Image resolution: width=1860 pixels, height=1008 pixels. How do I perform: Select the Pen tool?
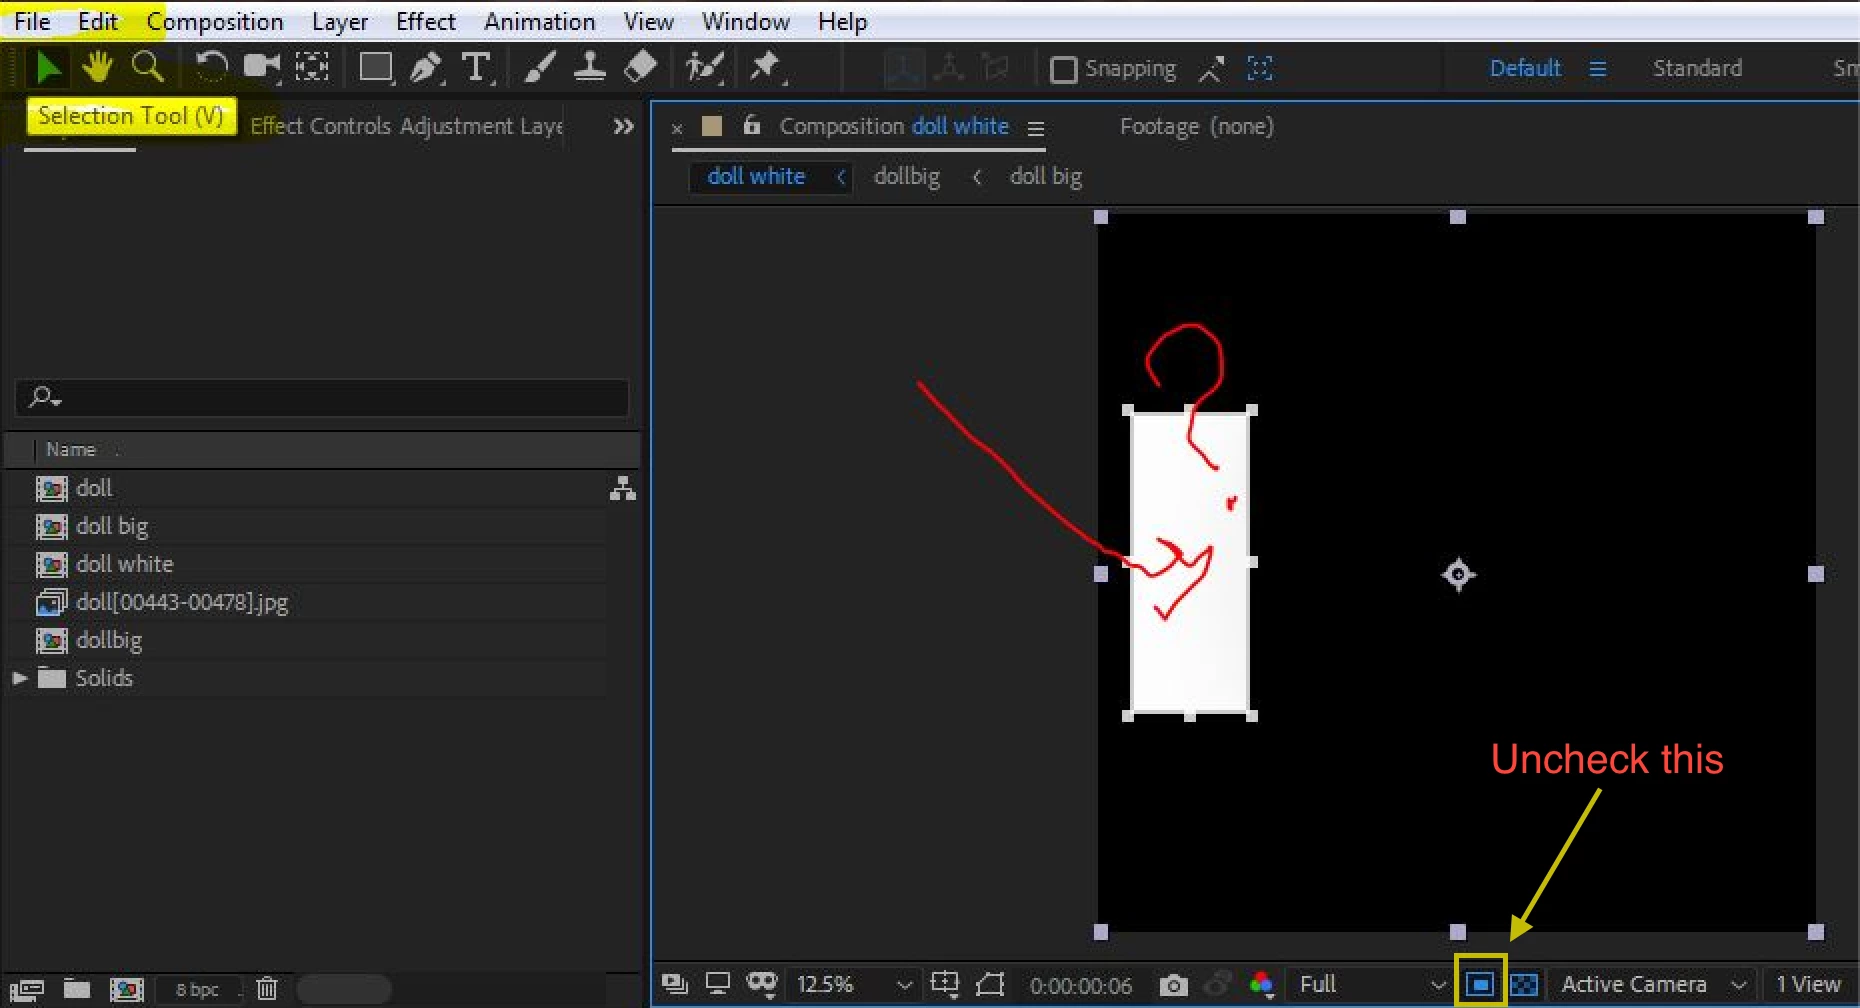click(x=426, y=67)
